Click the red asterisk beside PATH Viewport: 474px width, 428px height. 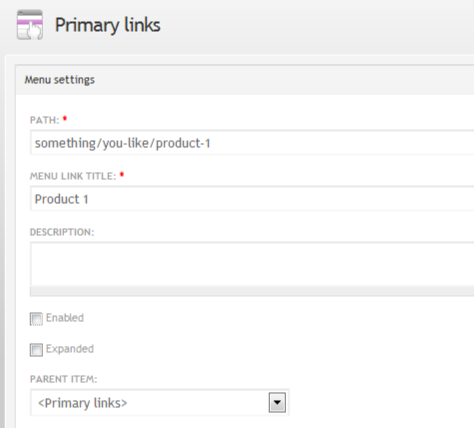click(65, 118)
